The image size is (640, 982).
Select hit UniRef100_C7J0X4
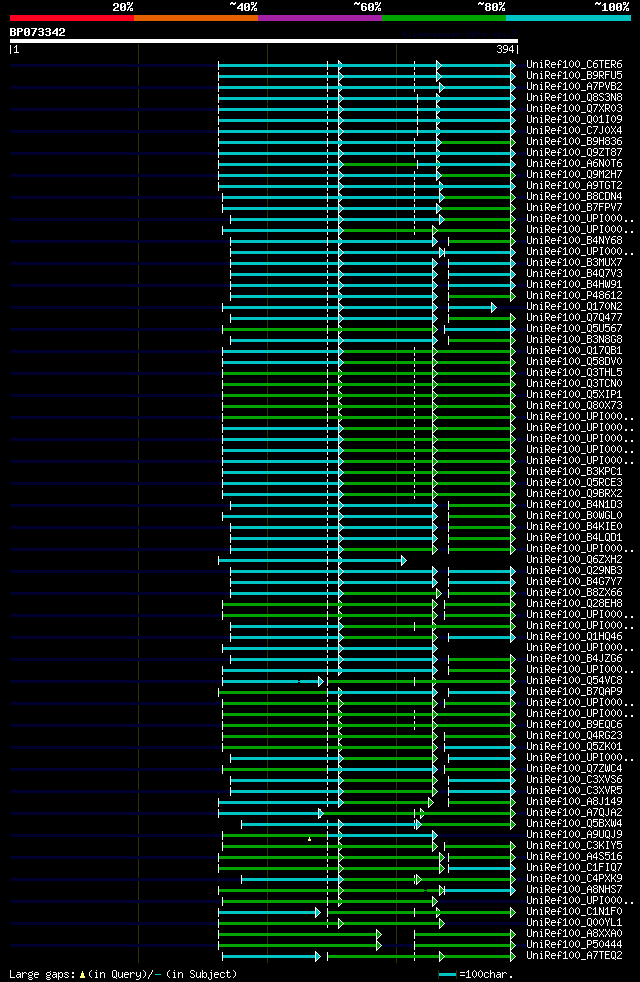tap(574, 130)
